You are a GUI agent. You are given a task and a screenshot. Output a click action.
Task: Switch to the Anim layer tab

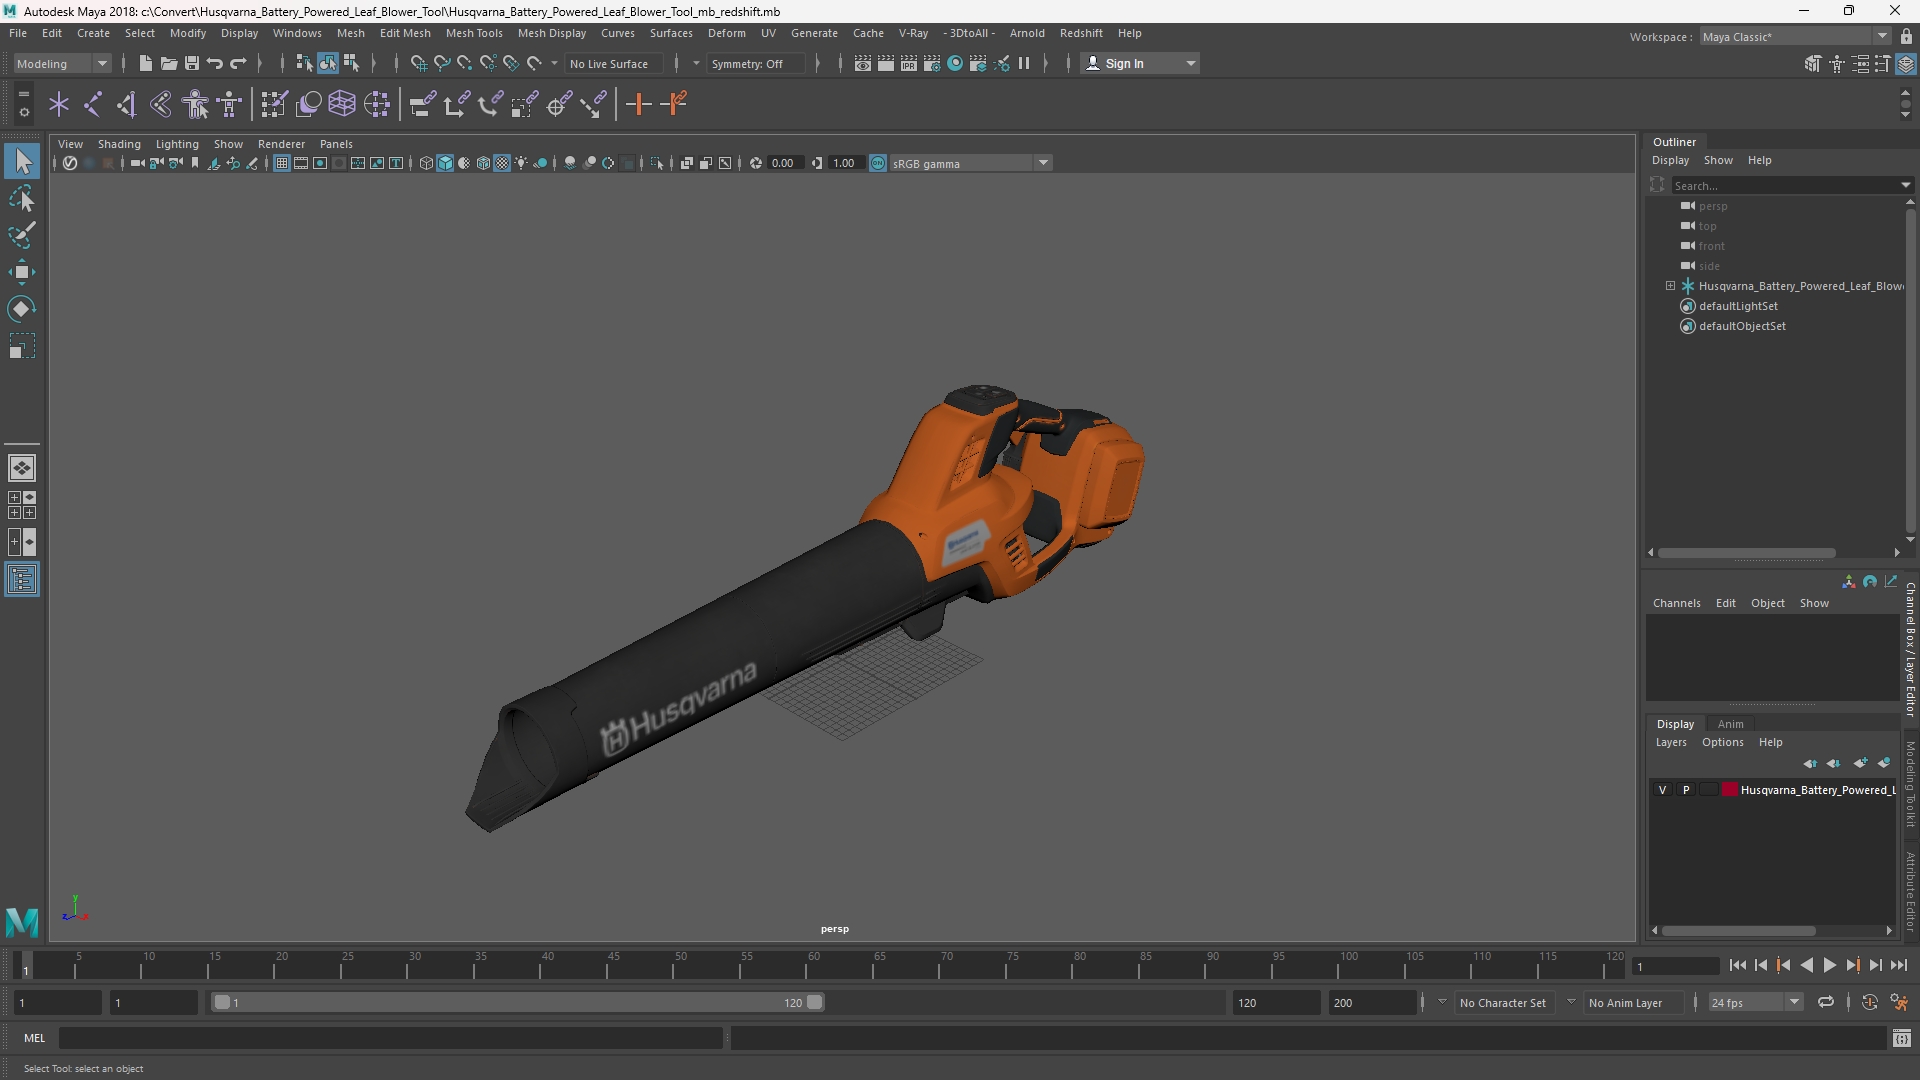tap(1730, 724)
